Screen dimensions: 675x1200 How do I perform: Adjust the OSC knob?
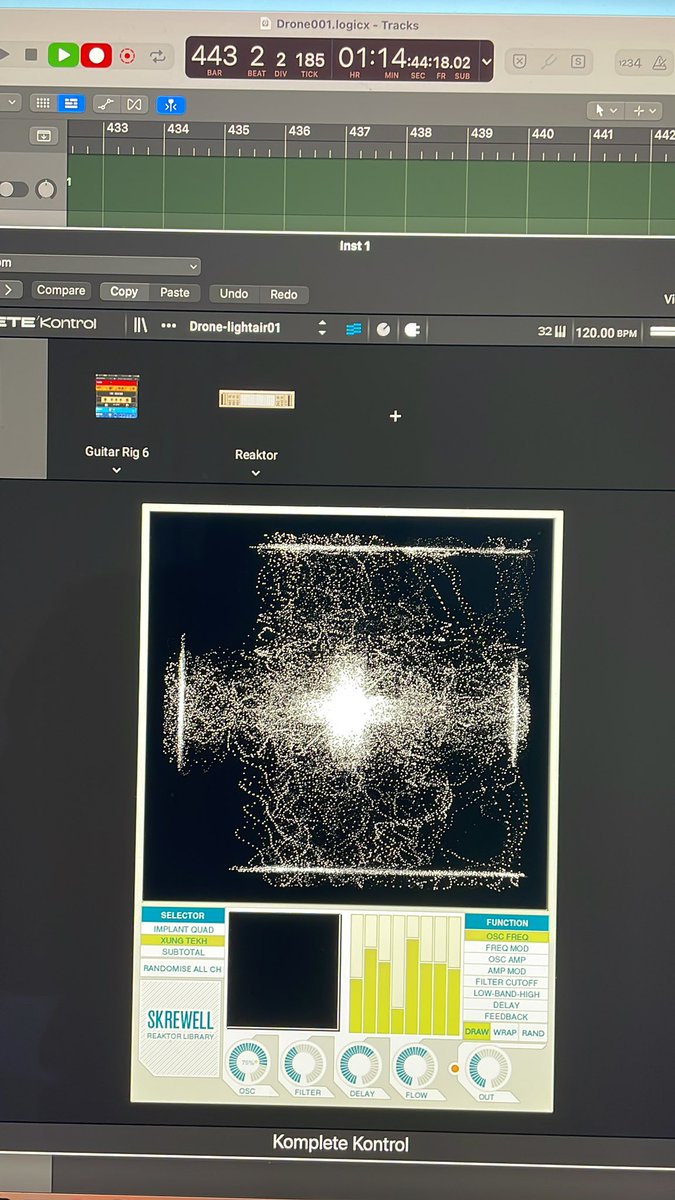point(247,1063)
